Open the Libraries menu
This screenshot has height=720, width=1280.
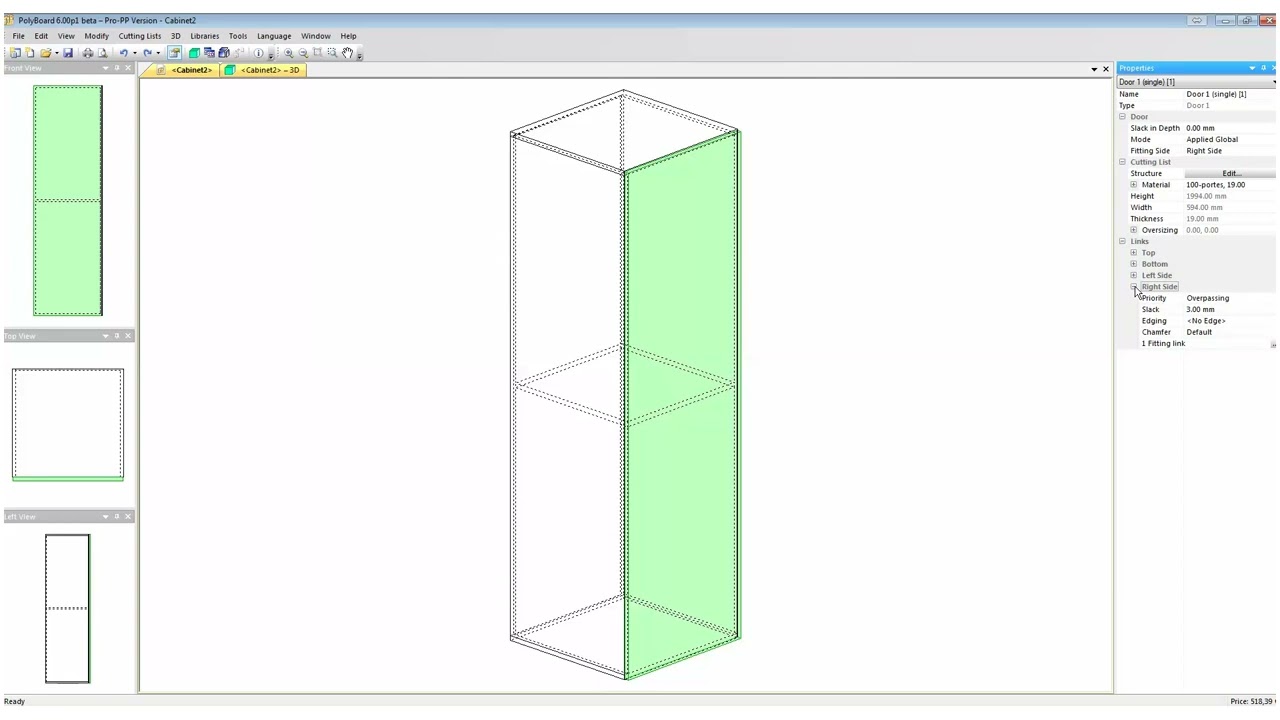(204, 36)
